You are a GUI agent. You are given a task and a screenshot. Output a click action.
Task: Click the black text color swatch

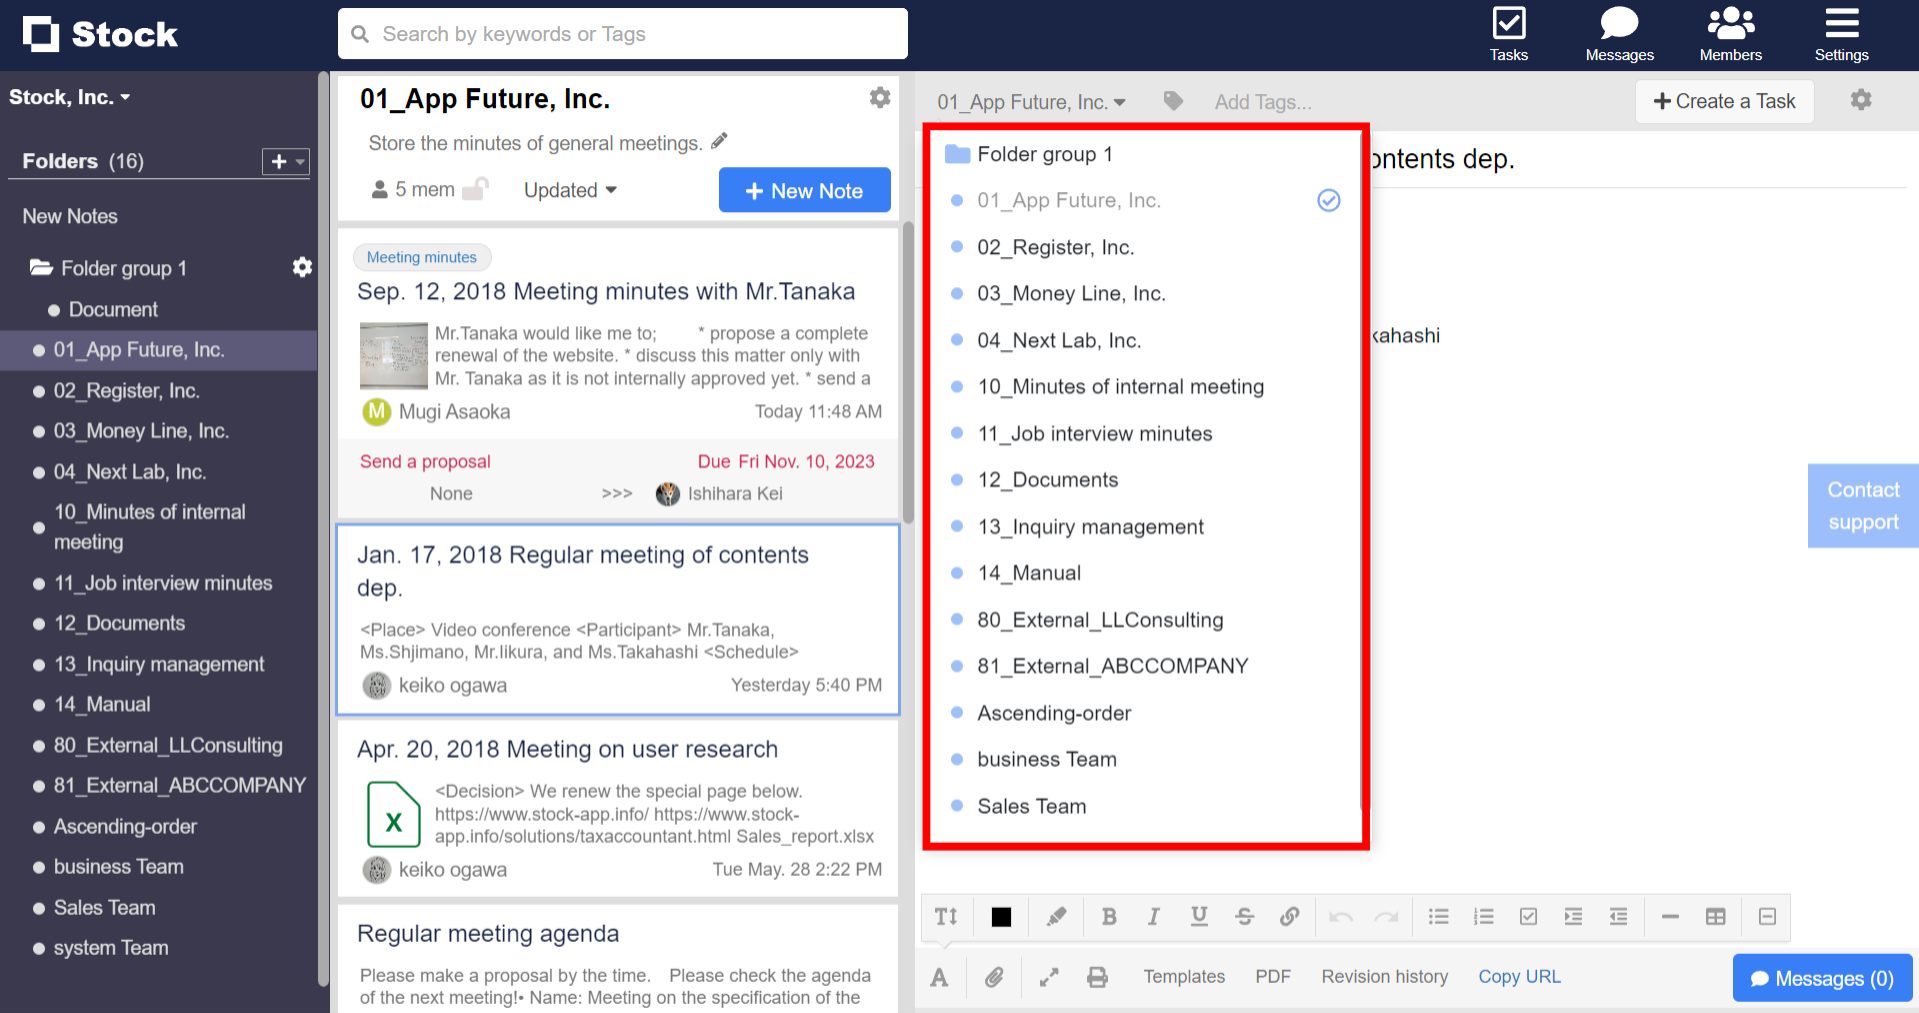pyautogui.click(x=1001, y=916)
